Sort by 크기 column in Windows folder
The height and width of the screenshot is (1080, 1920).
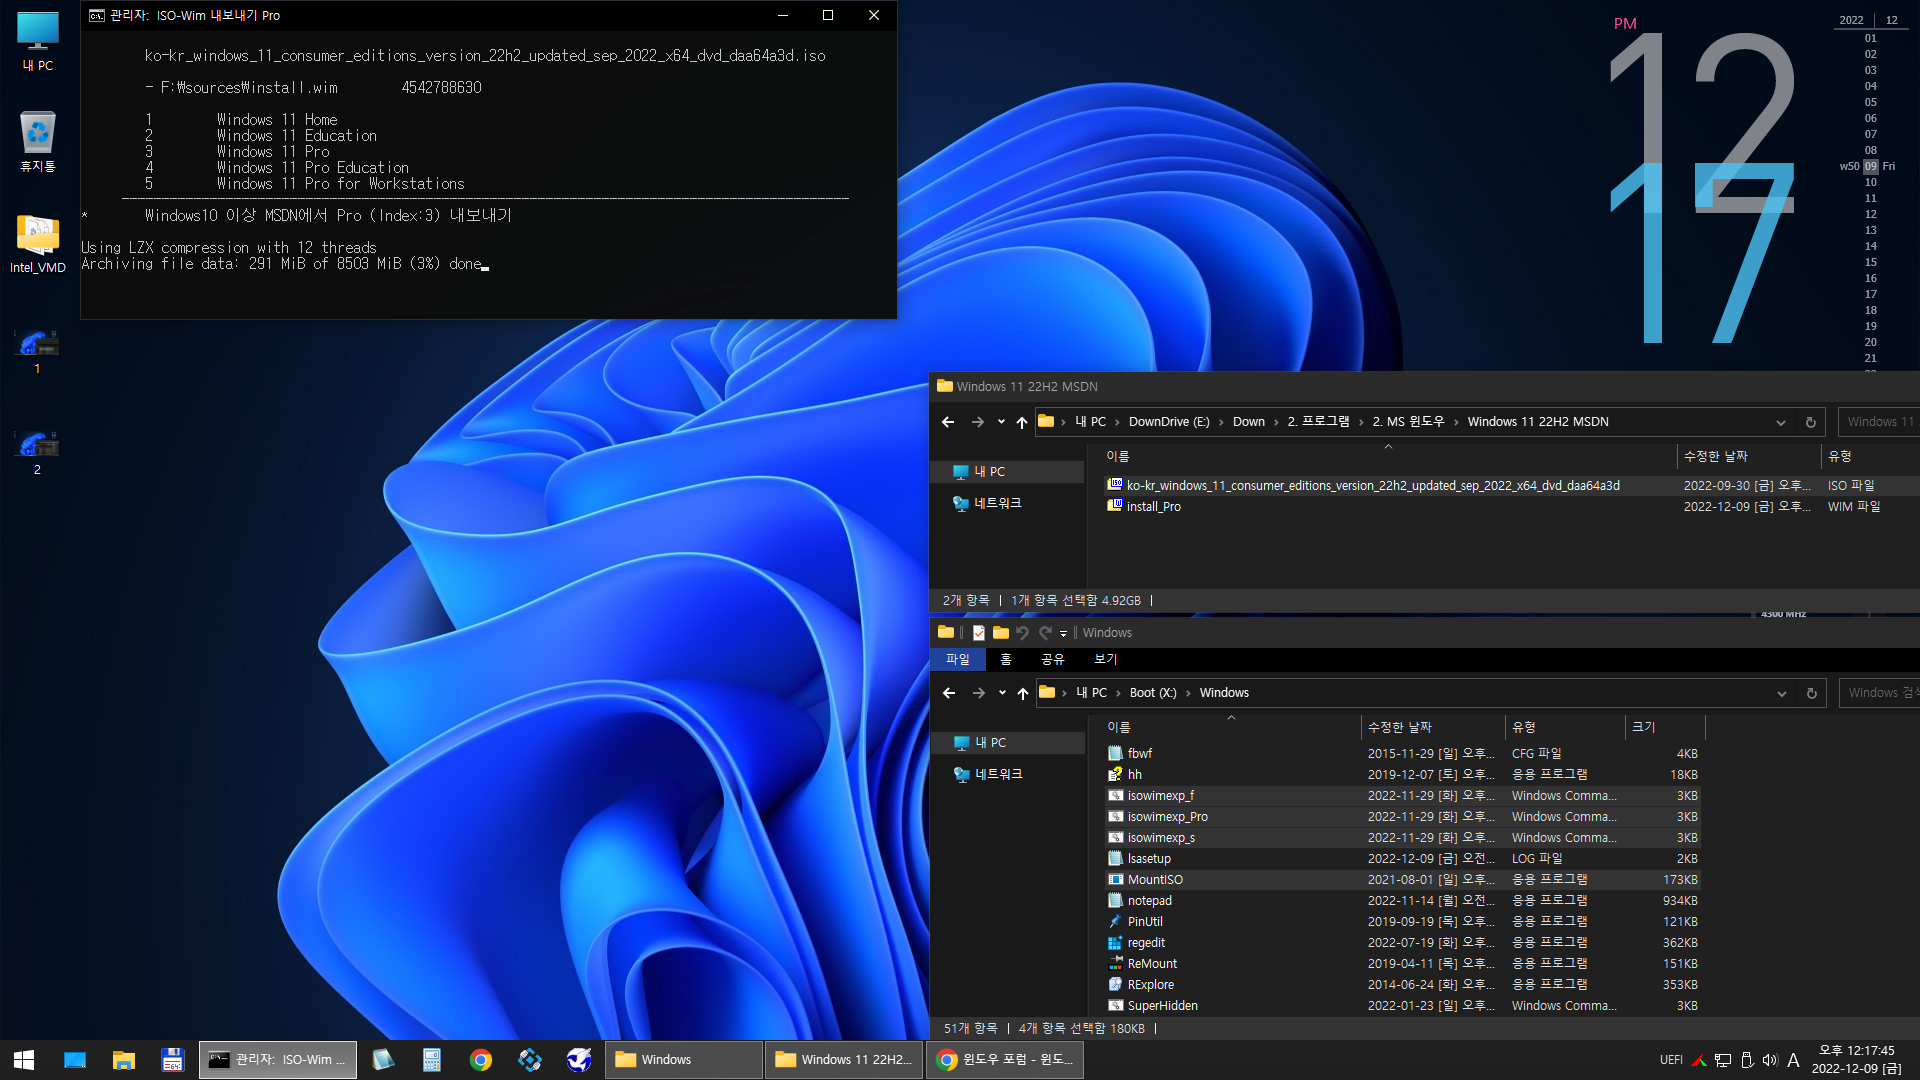click(1664, 727)
